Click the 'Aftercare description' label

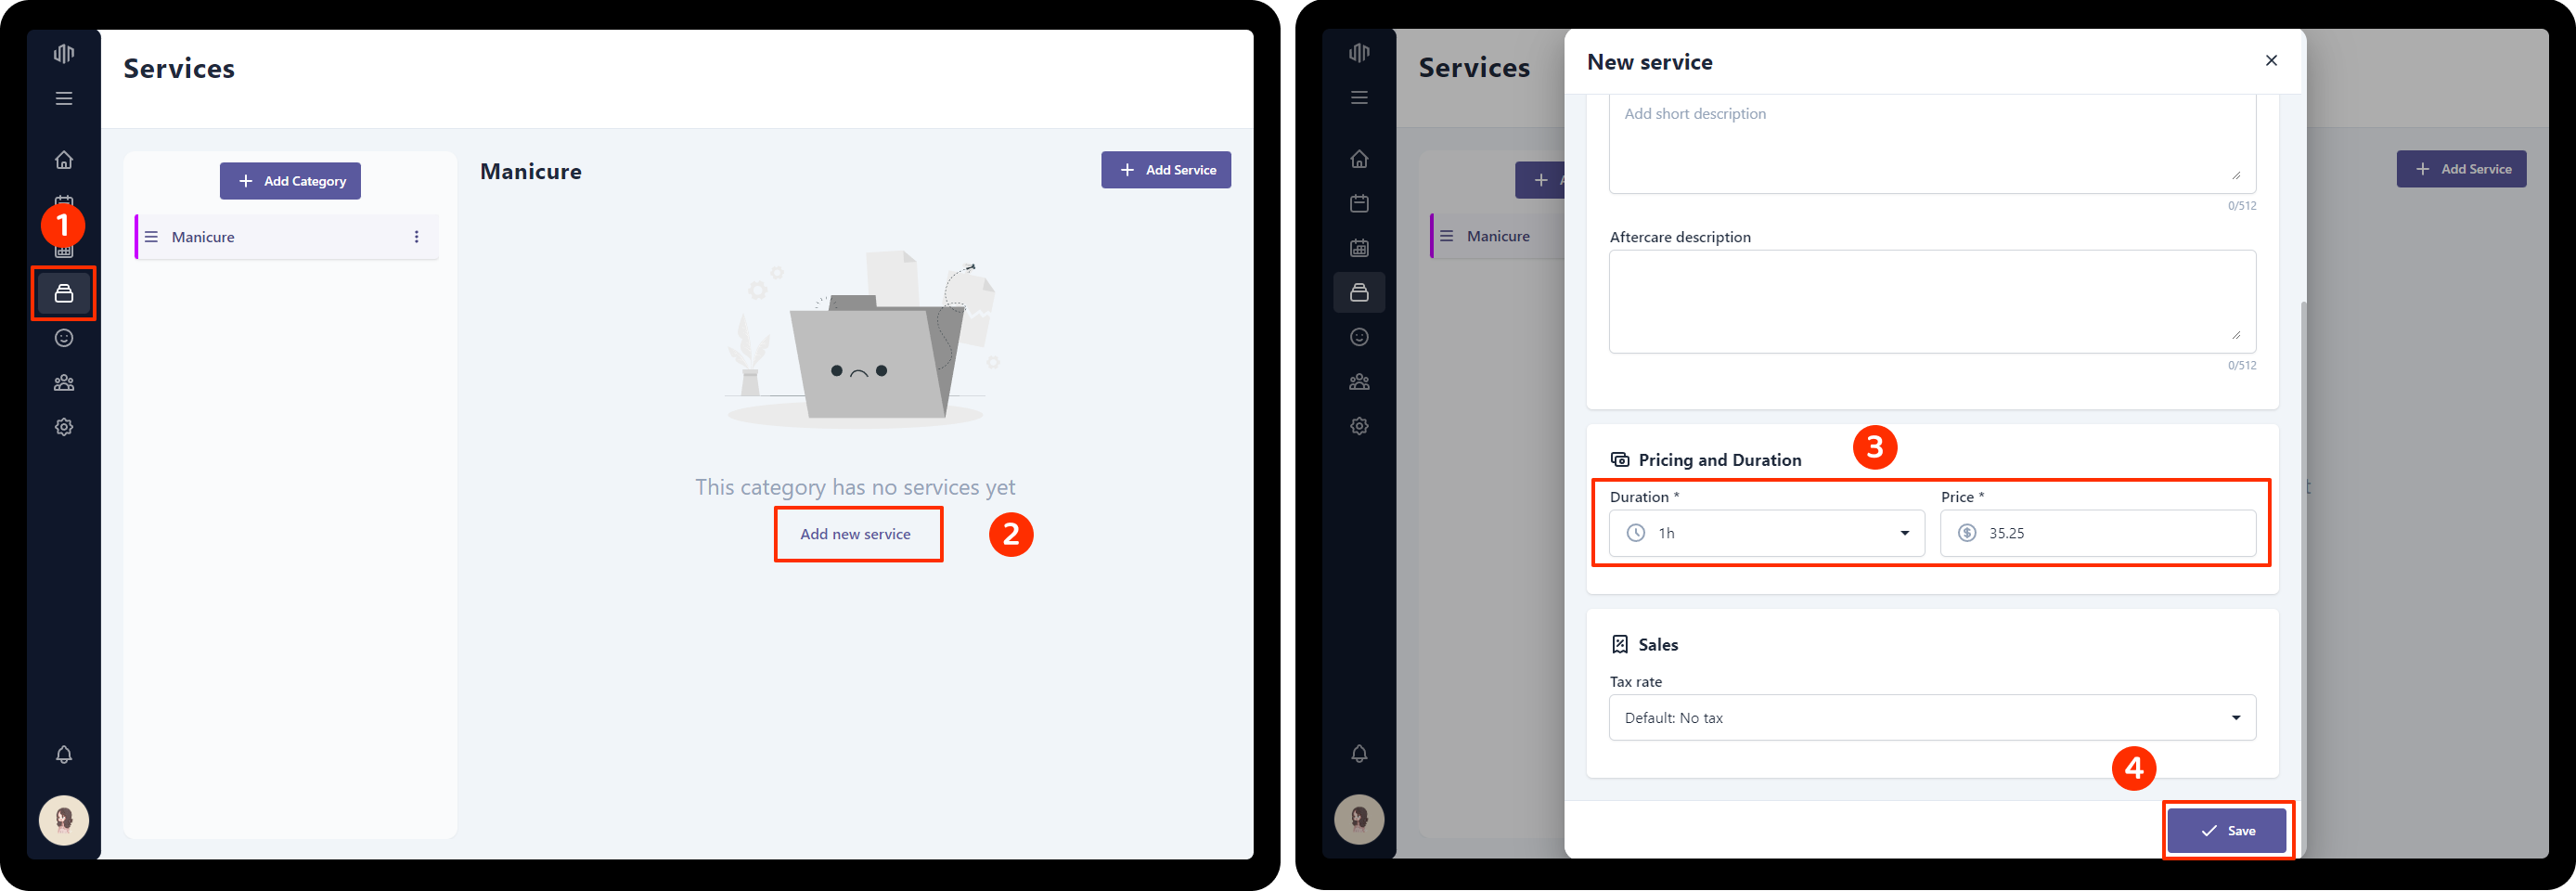1679,237
